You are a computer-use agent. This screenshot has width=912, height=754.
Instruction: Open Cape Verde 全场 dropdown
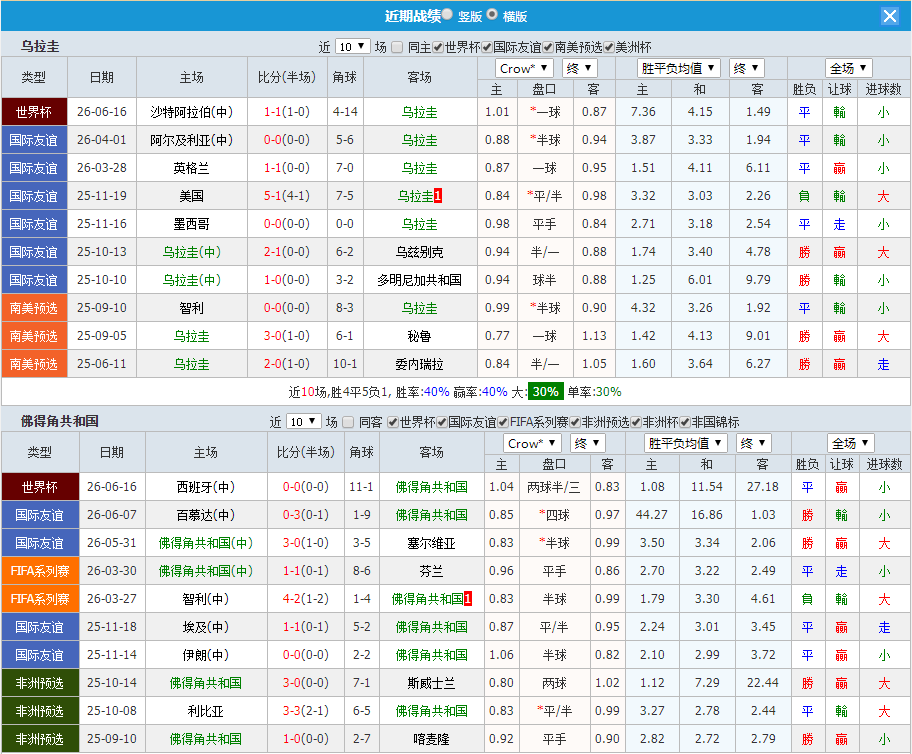(x=850, y=443)
